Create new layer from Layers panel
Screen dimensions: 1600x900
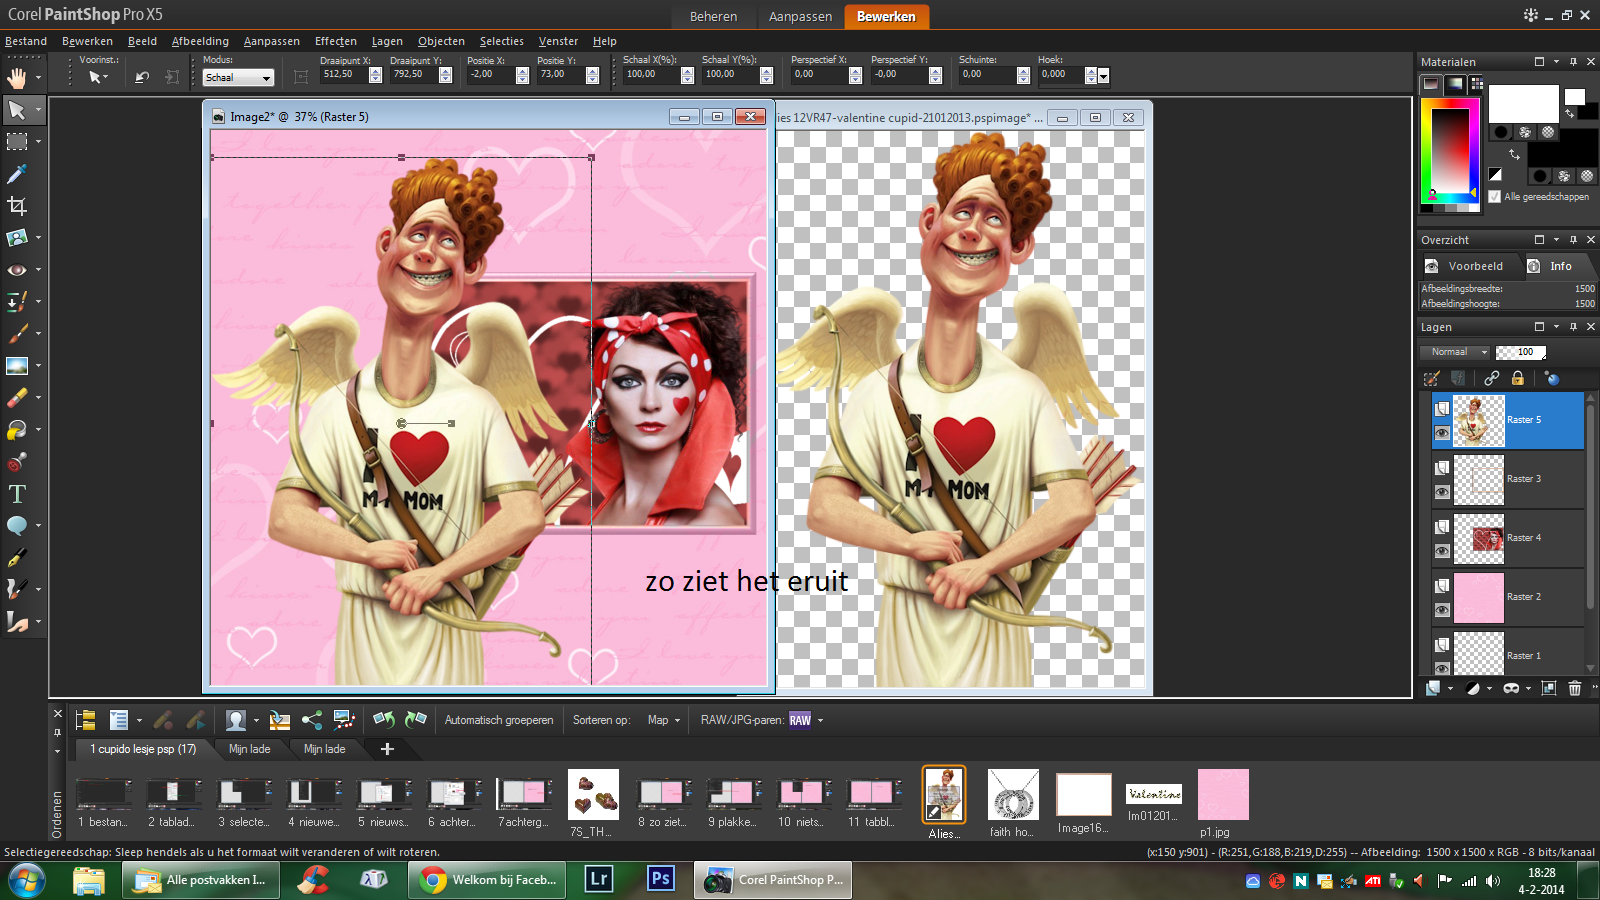click(x=1433, y=688)
